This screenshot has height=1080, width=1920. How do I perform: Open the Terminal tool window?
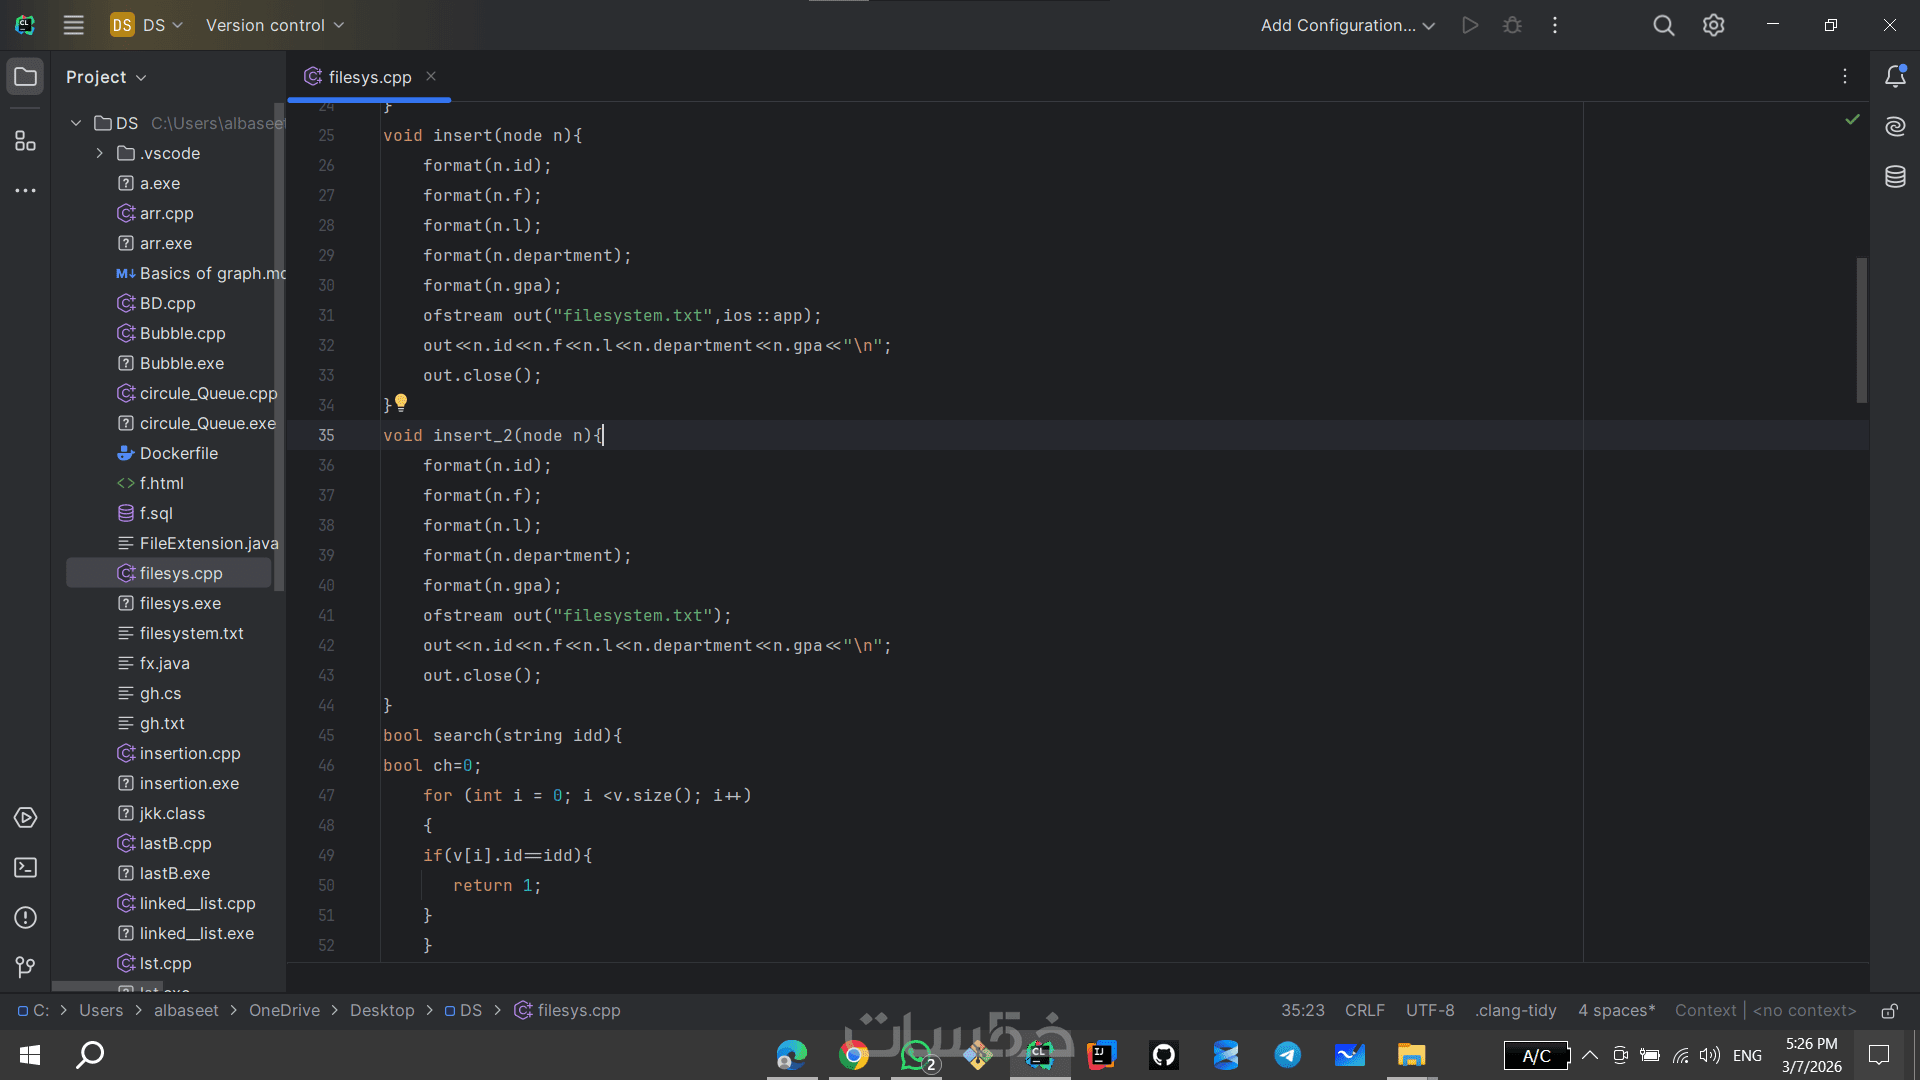25,868
